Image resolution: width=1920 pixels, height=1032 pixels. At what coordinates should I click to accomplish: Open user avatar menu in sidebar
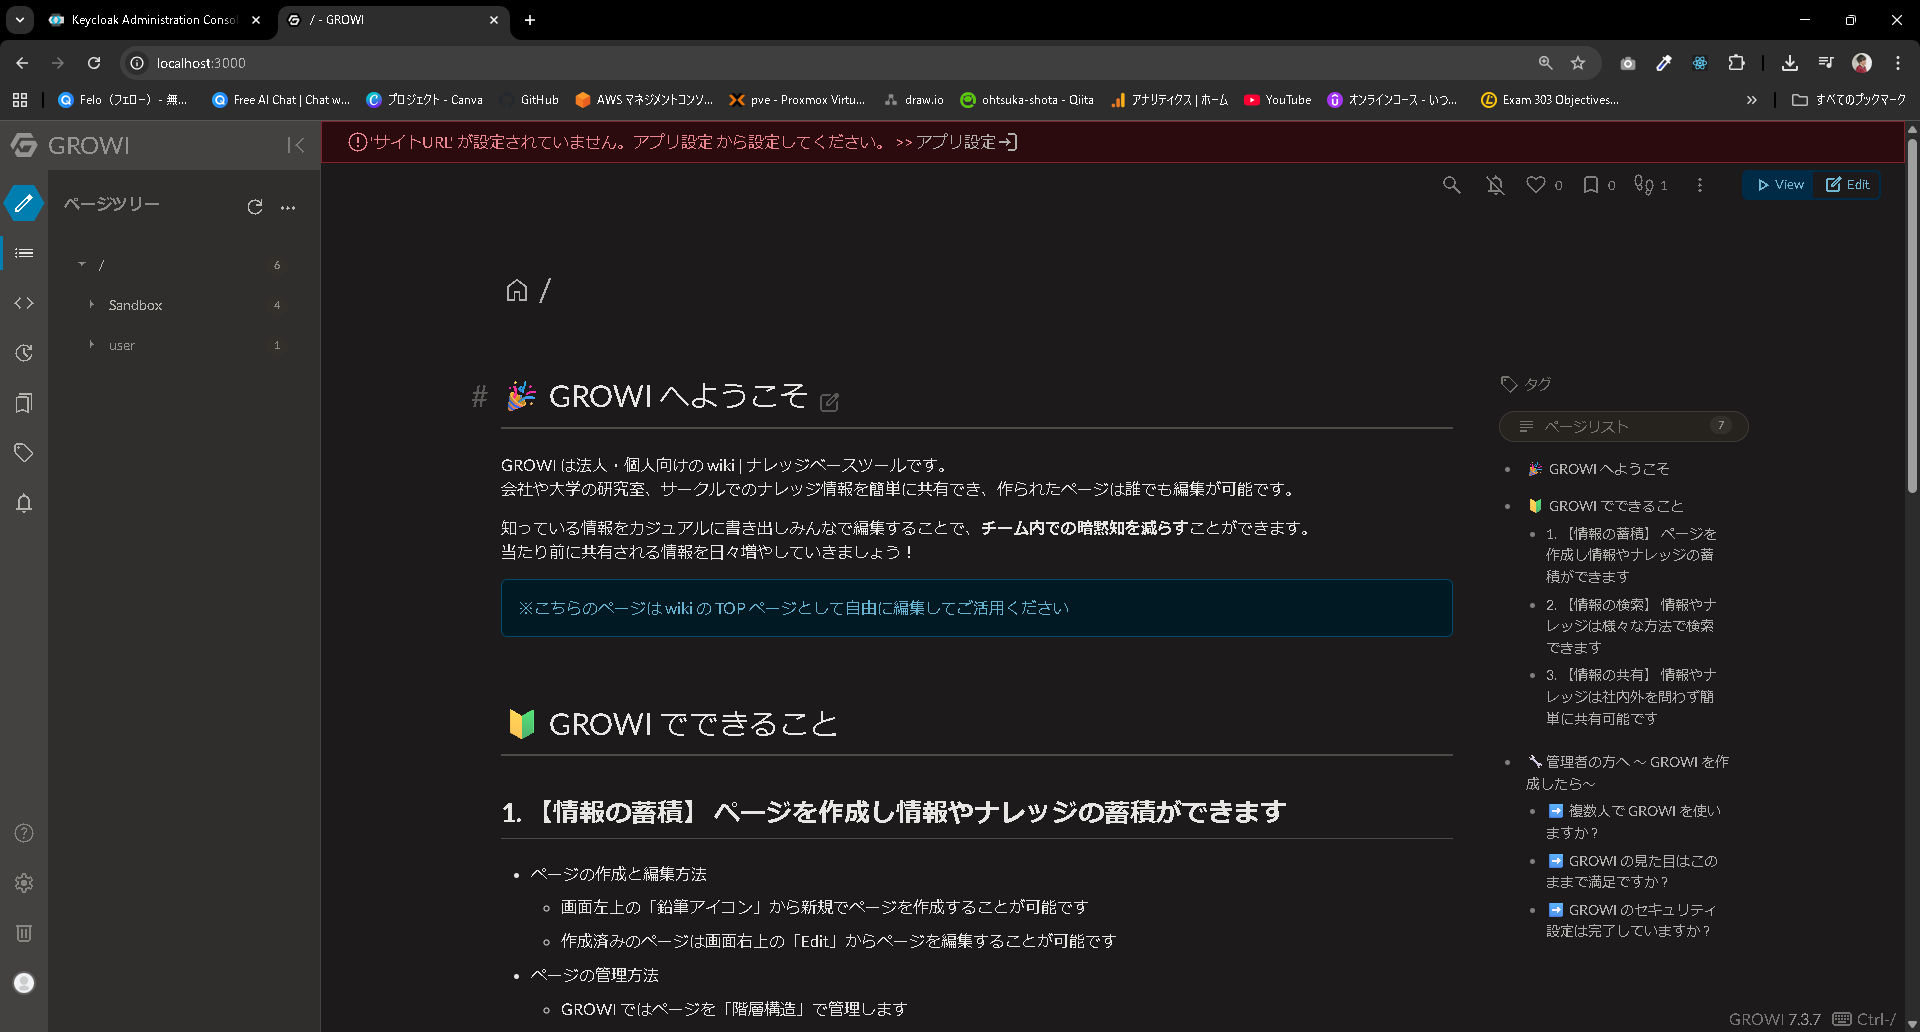(x=24, y=983)
